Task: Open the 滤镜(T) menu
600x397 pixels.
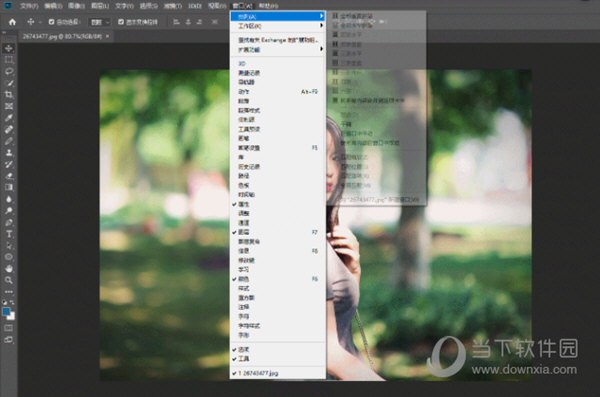Action: point(172,6)
